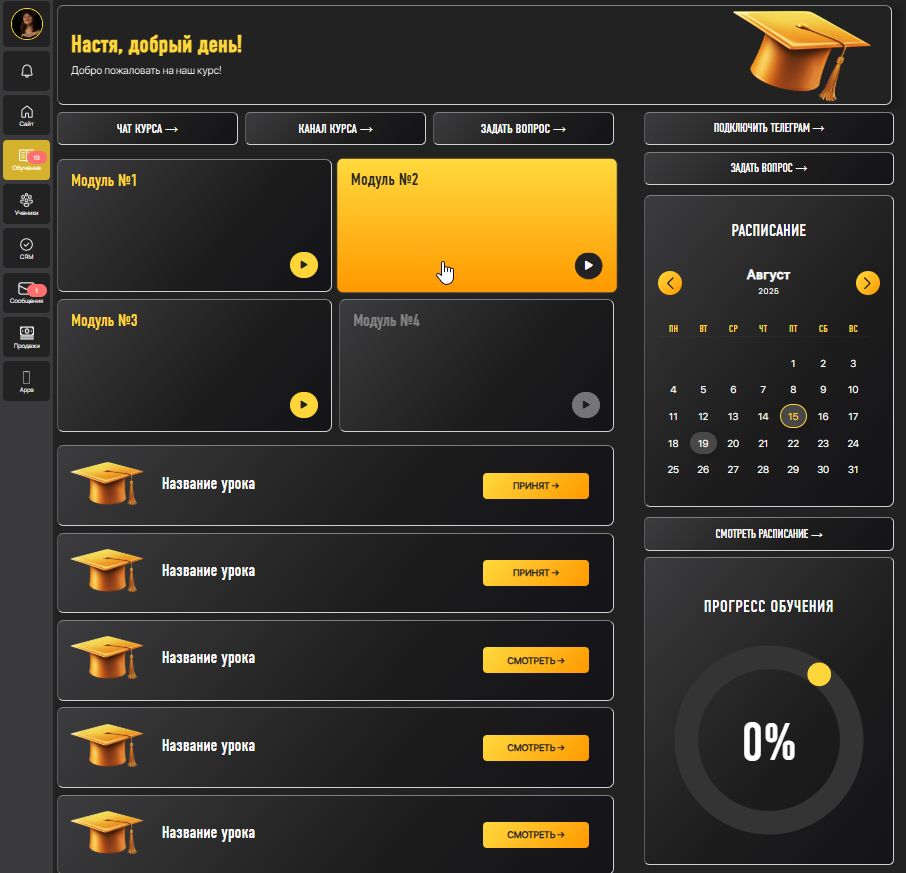906x873 pixels.
Task: Go to previous month in calendar
Action: pos(670,283)
